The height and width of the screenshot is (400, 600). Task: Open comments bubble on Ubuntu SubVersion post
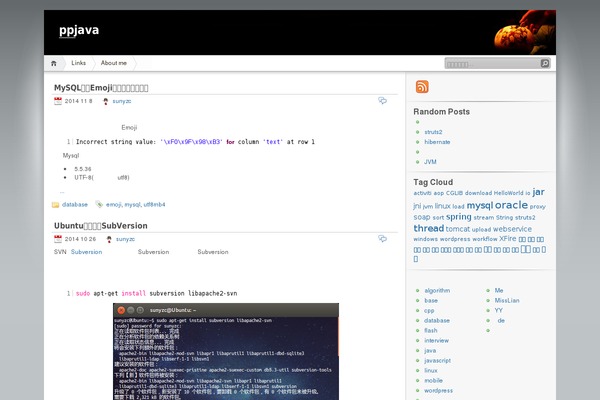(382, 239)
